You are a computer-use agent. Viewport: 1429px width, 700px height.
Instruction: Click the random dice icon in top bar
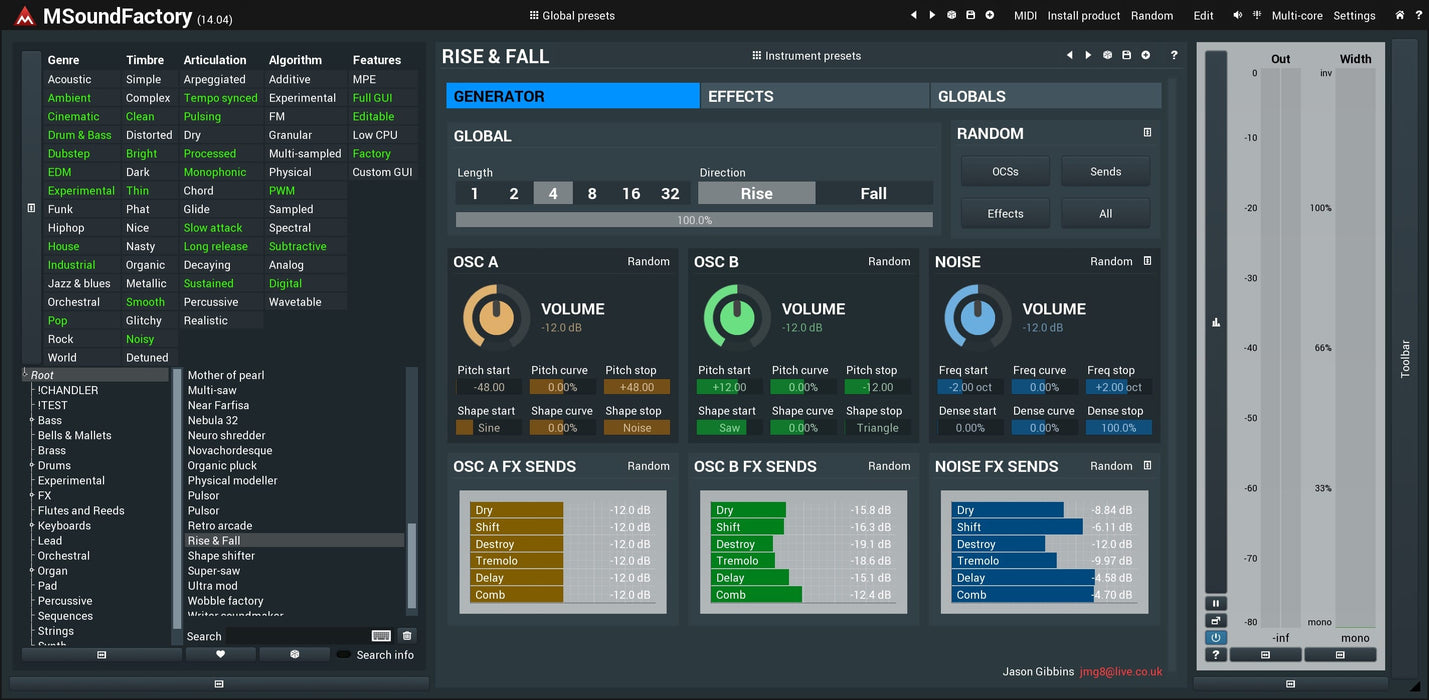pyautogui.click(x=951, y=15)
